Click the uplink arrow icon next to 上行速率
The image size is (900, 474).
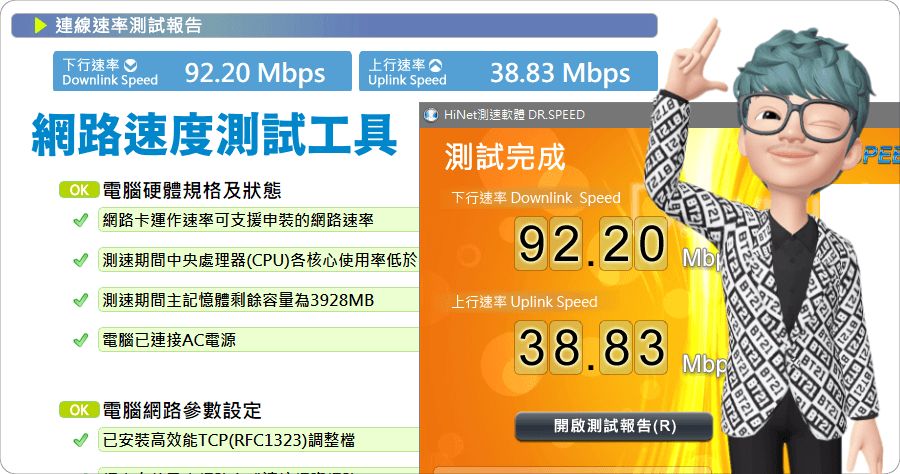(x=436, y=64)
